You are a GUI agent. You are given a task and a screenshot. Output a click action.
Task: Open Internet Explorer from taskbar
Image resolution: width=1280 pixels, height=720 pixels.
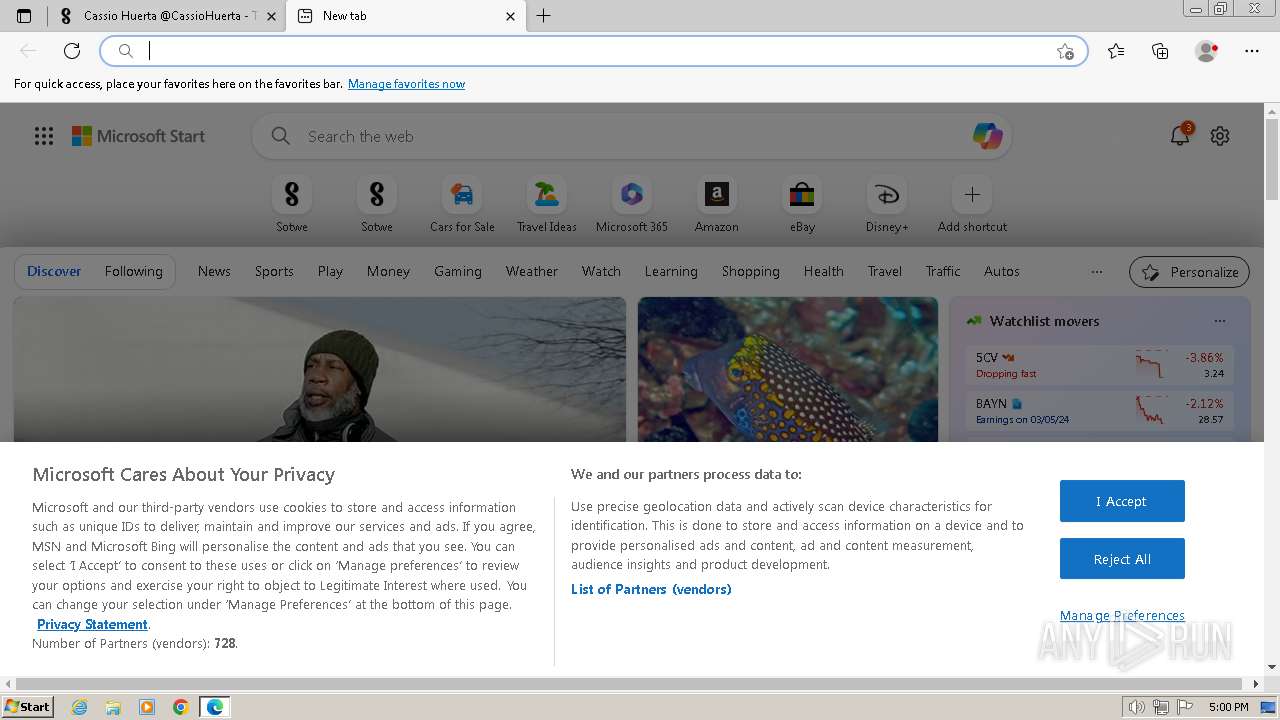tap(80, 707)
